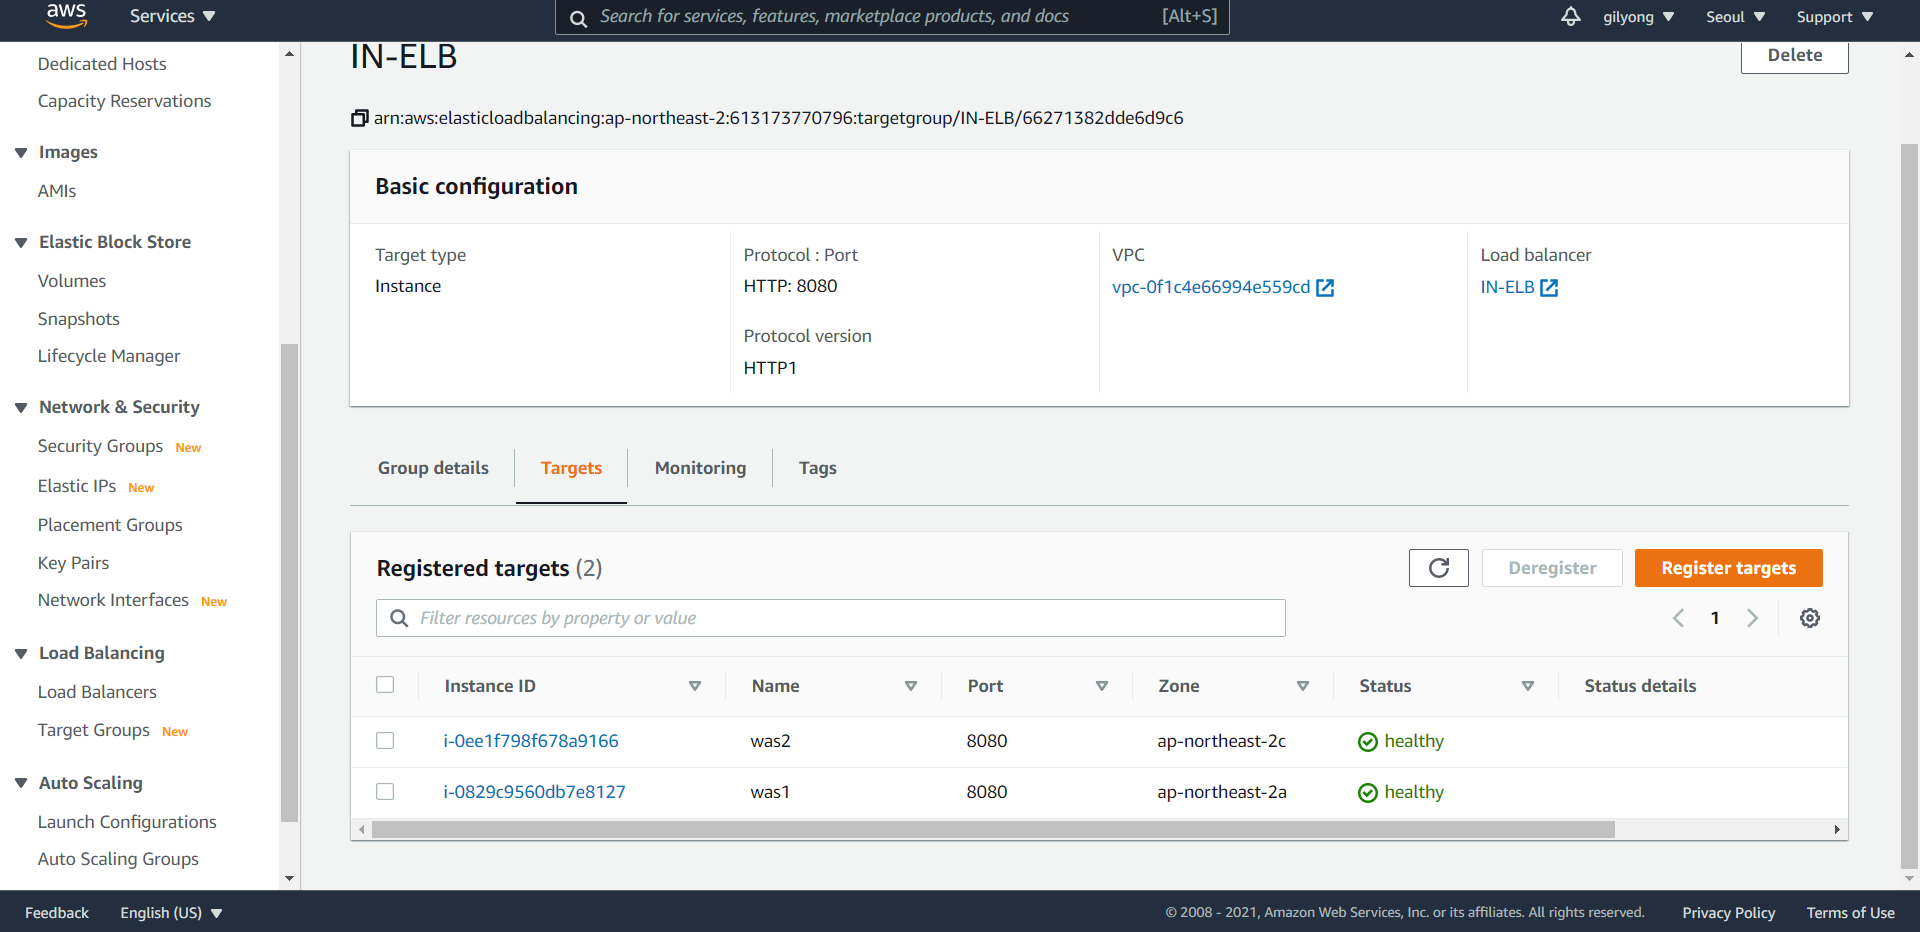1920x932 pixels.
Task: Sort by Zone column arrow
Action: [x=1303, y=686]
